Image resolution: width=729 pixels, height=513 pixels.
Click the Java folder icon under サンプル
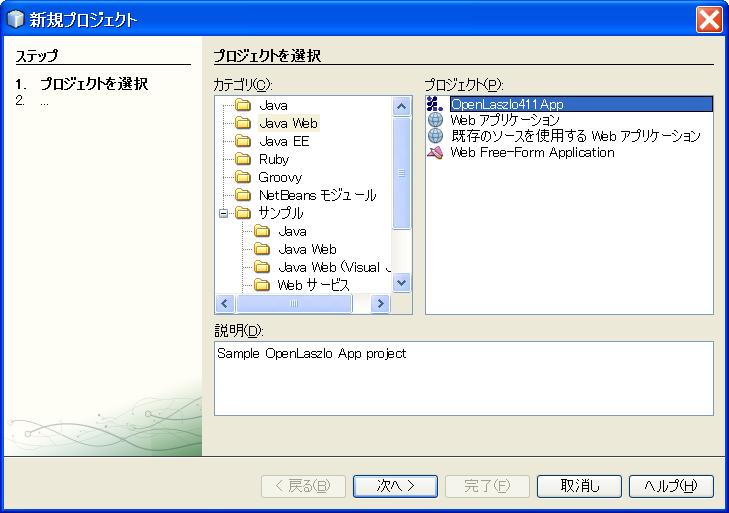(x=262, y=231)
